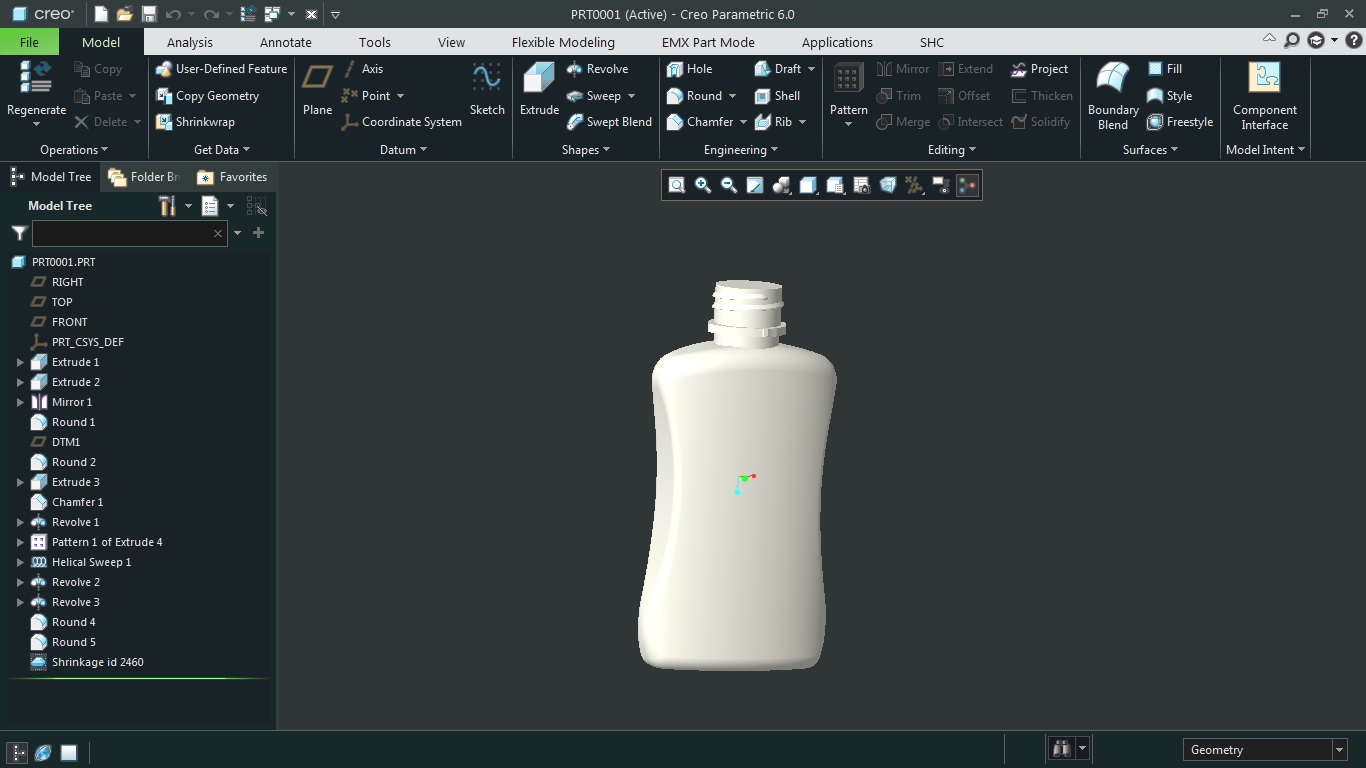Click the Fill surface button

(1164, 69)
